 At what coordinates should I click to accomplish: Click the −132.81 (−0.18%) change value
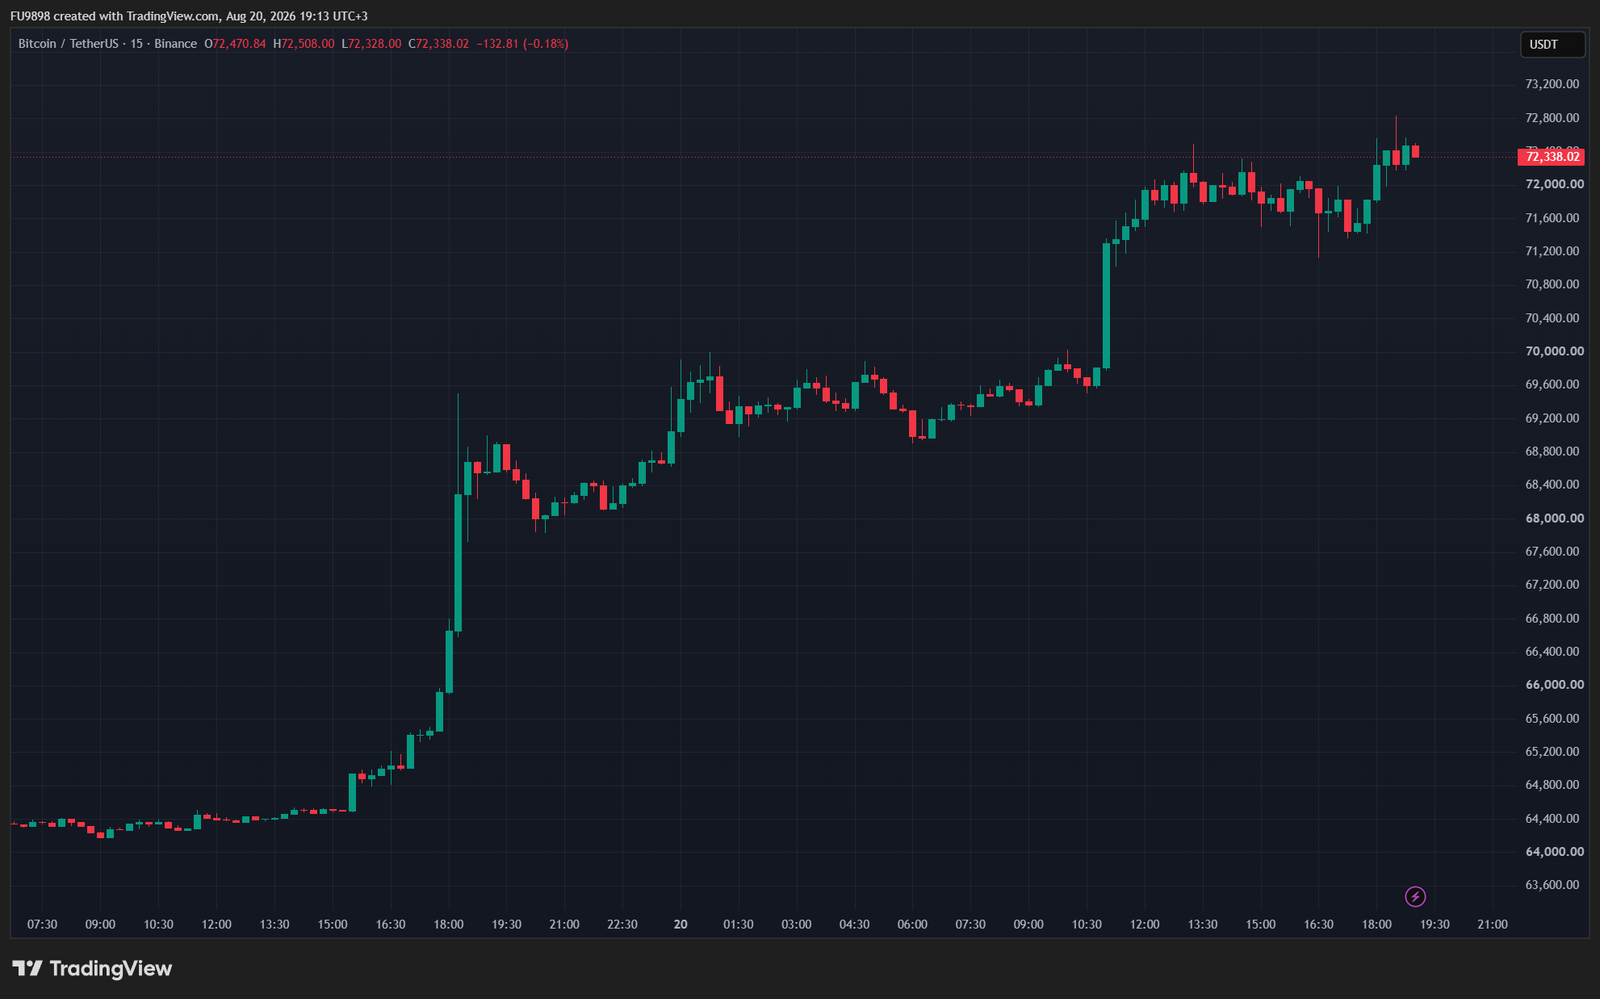point(522,44)
